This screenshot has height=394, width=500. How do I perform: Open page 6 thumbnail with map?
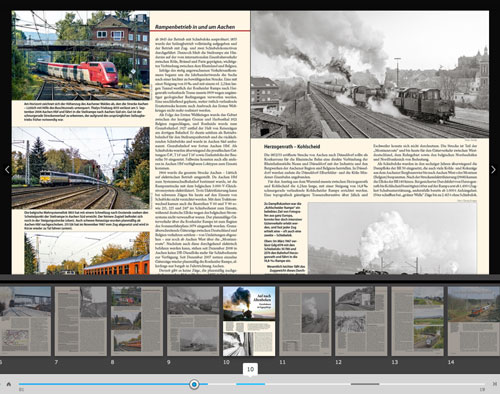point(25,321)
